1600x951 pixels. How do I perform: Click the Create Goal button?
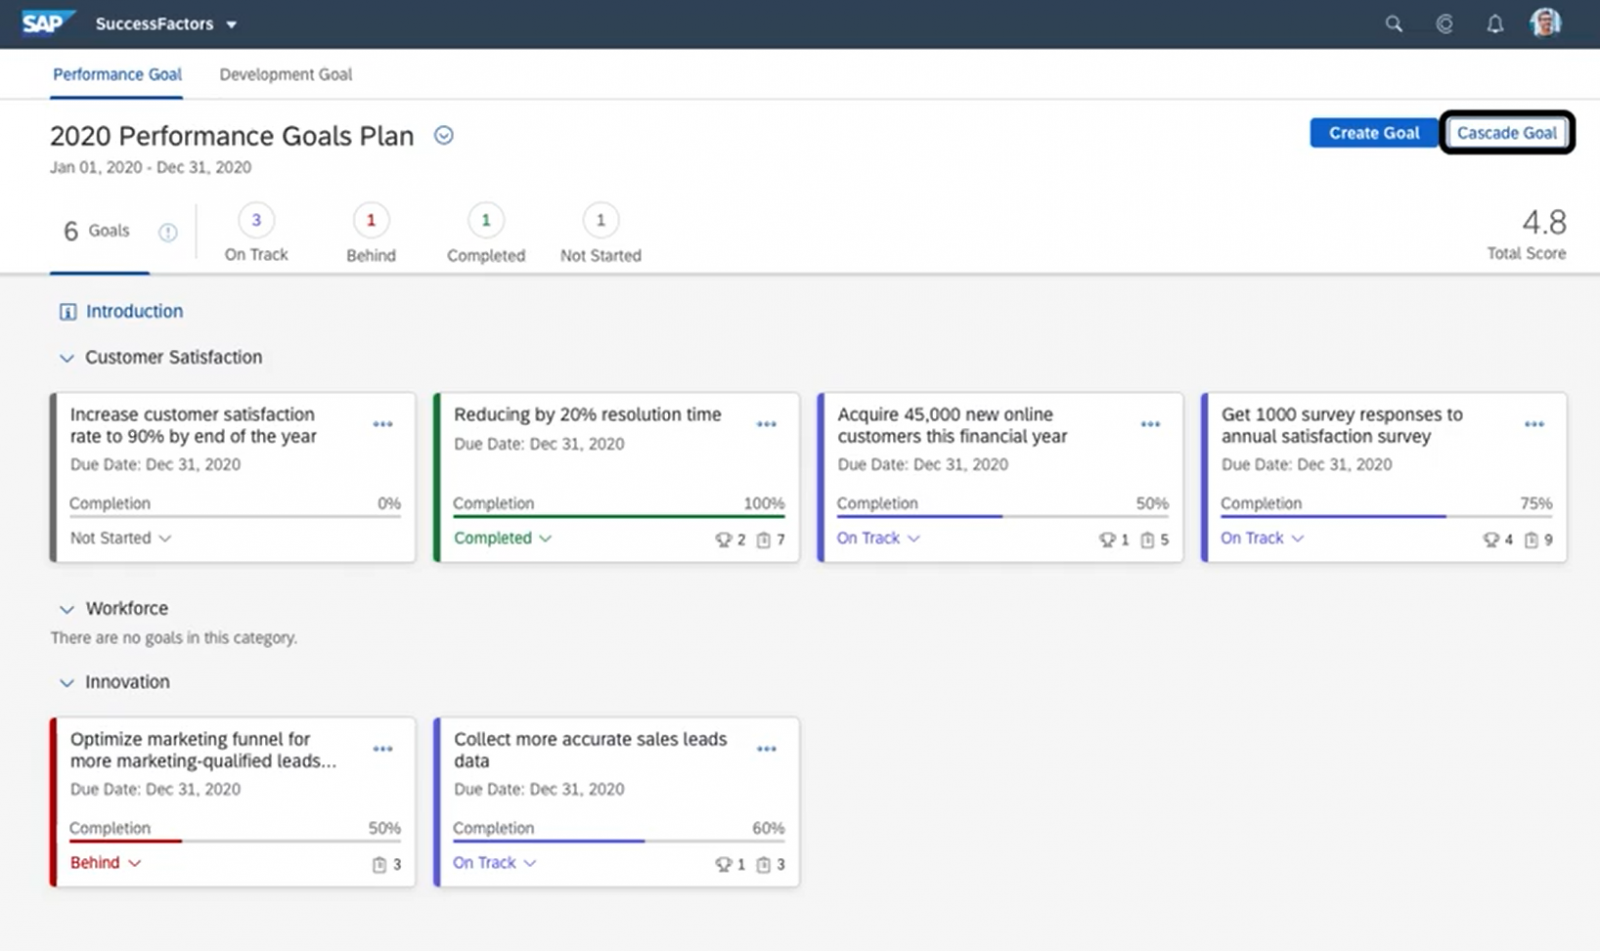coord(1373,133)
